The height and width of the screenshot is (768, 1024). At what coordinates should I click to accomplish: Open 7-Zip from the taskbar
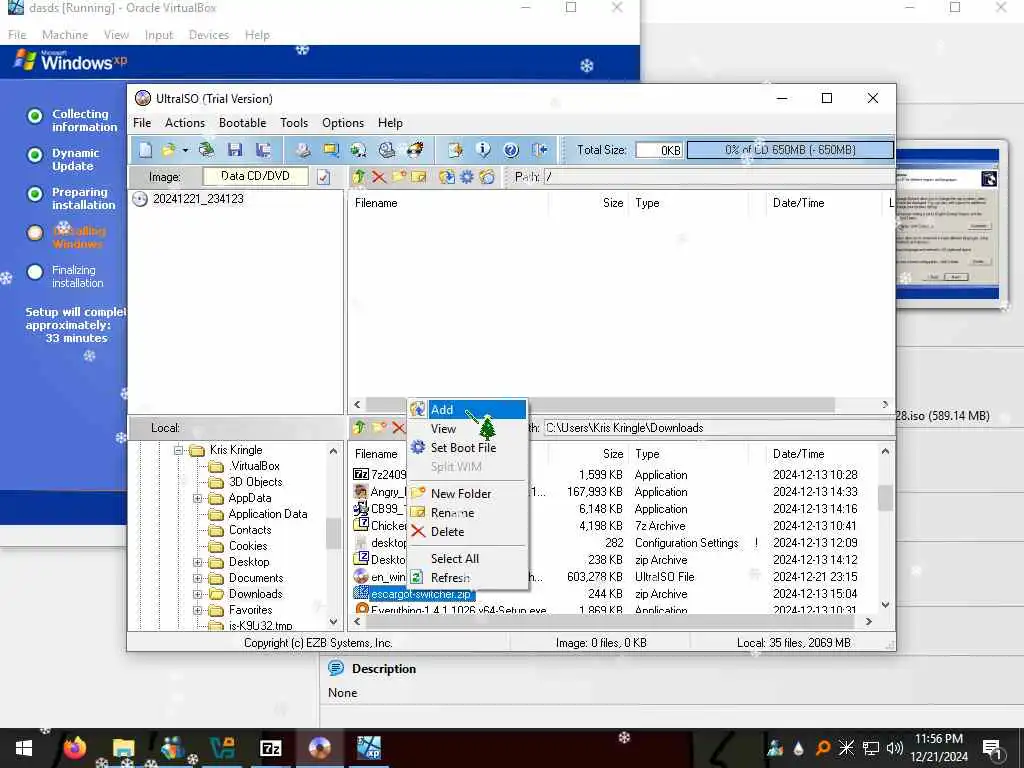click(x=270, y=748)
